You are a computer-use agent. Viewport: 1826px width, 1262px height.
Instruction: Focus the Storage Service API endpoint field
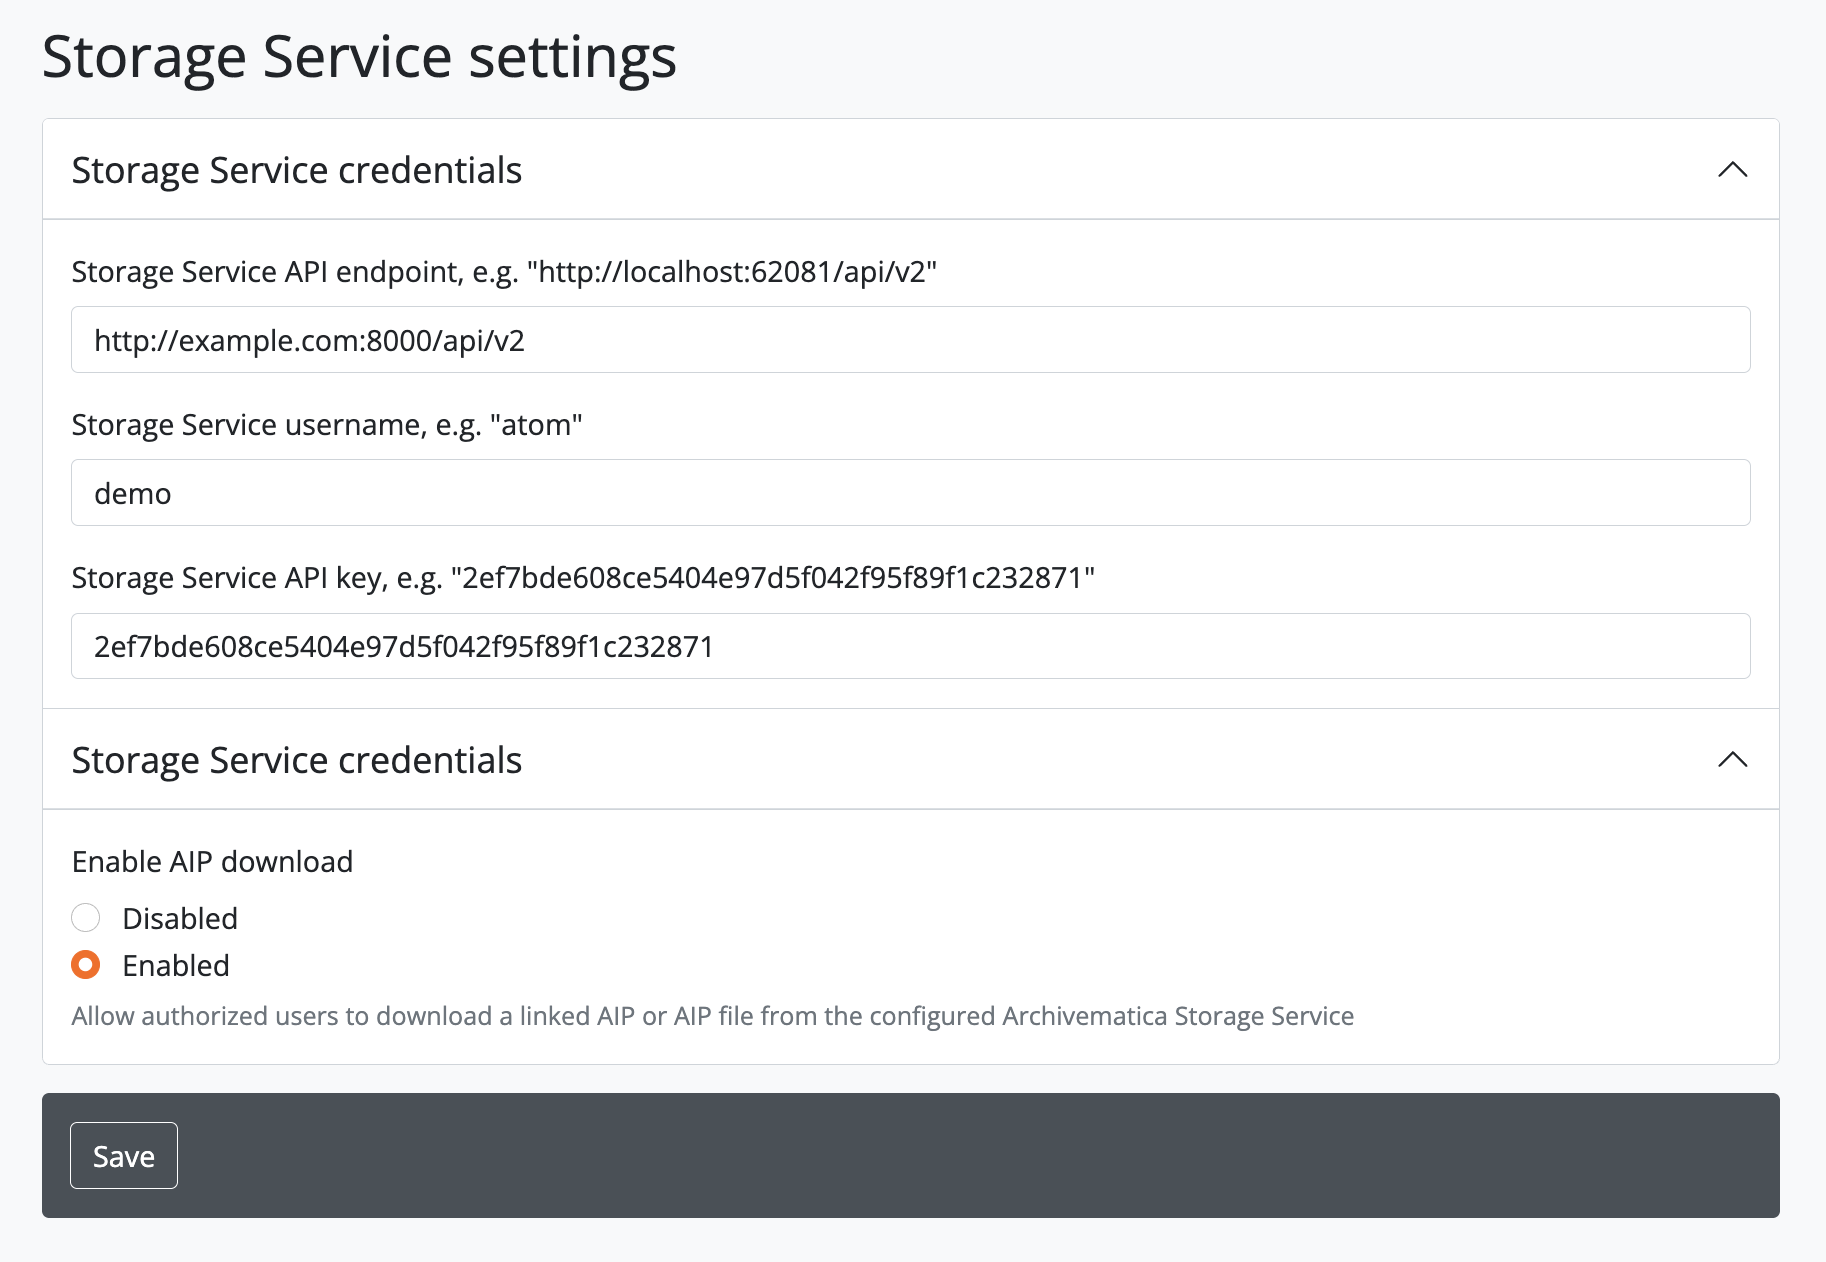910,340
